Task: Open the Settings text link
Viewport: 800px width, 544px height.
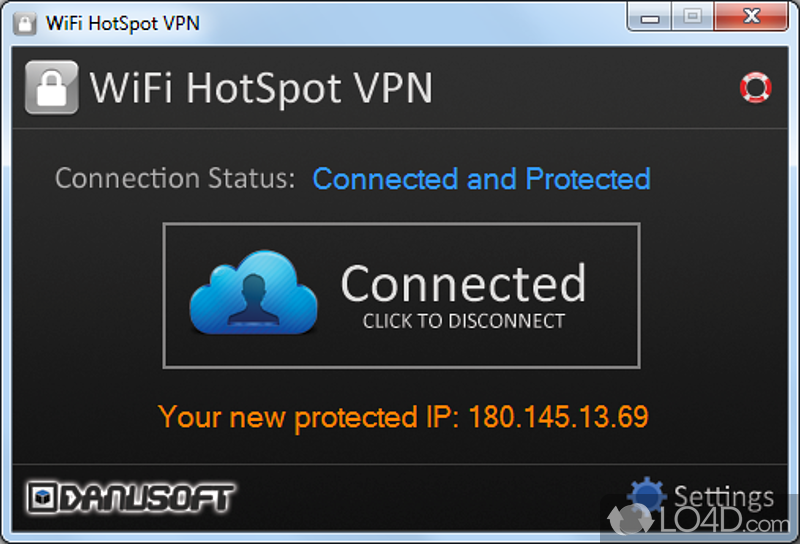Action: (x=723, y=497)
